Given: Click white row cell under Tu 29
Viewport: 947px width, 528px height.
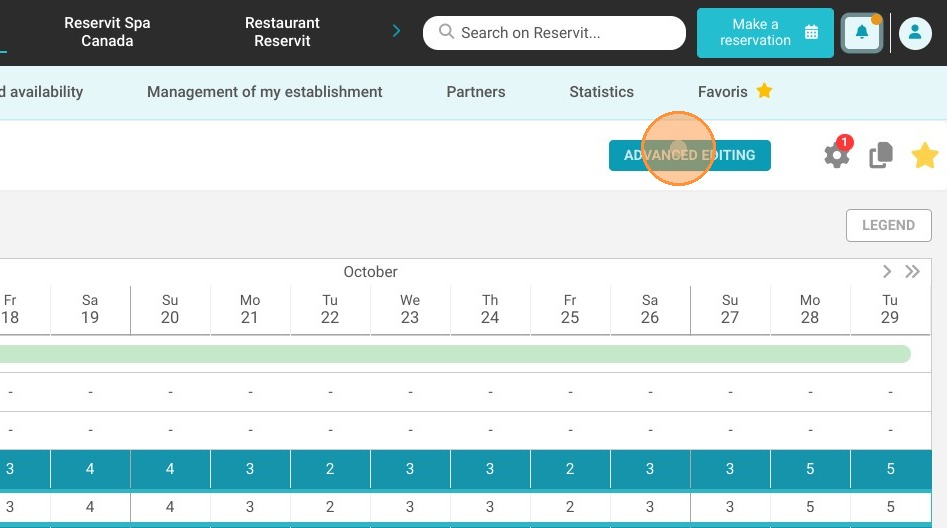Looking at the screenshot, I should tap(890, 507).
